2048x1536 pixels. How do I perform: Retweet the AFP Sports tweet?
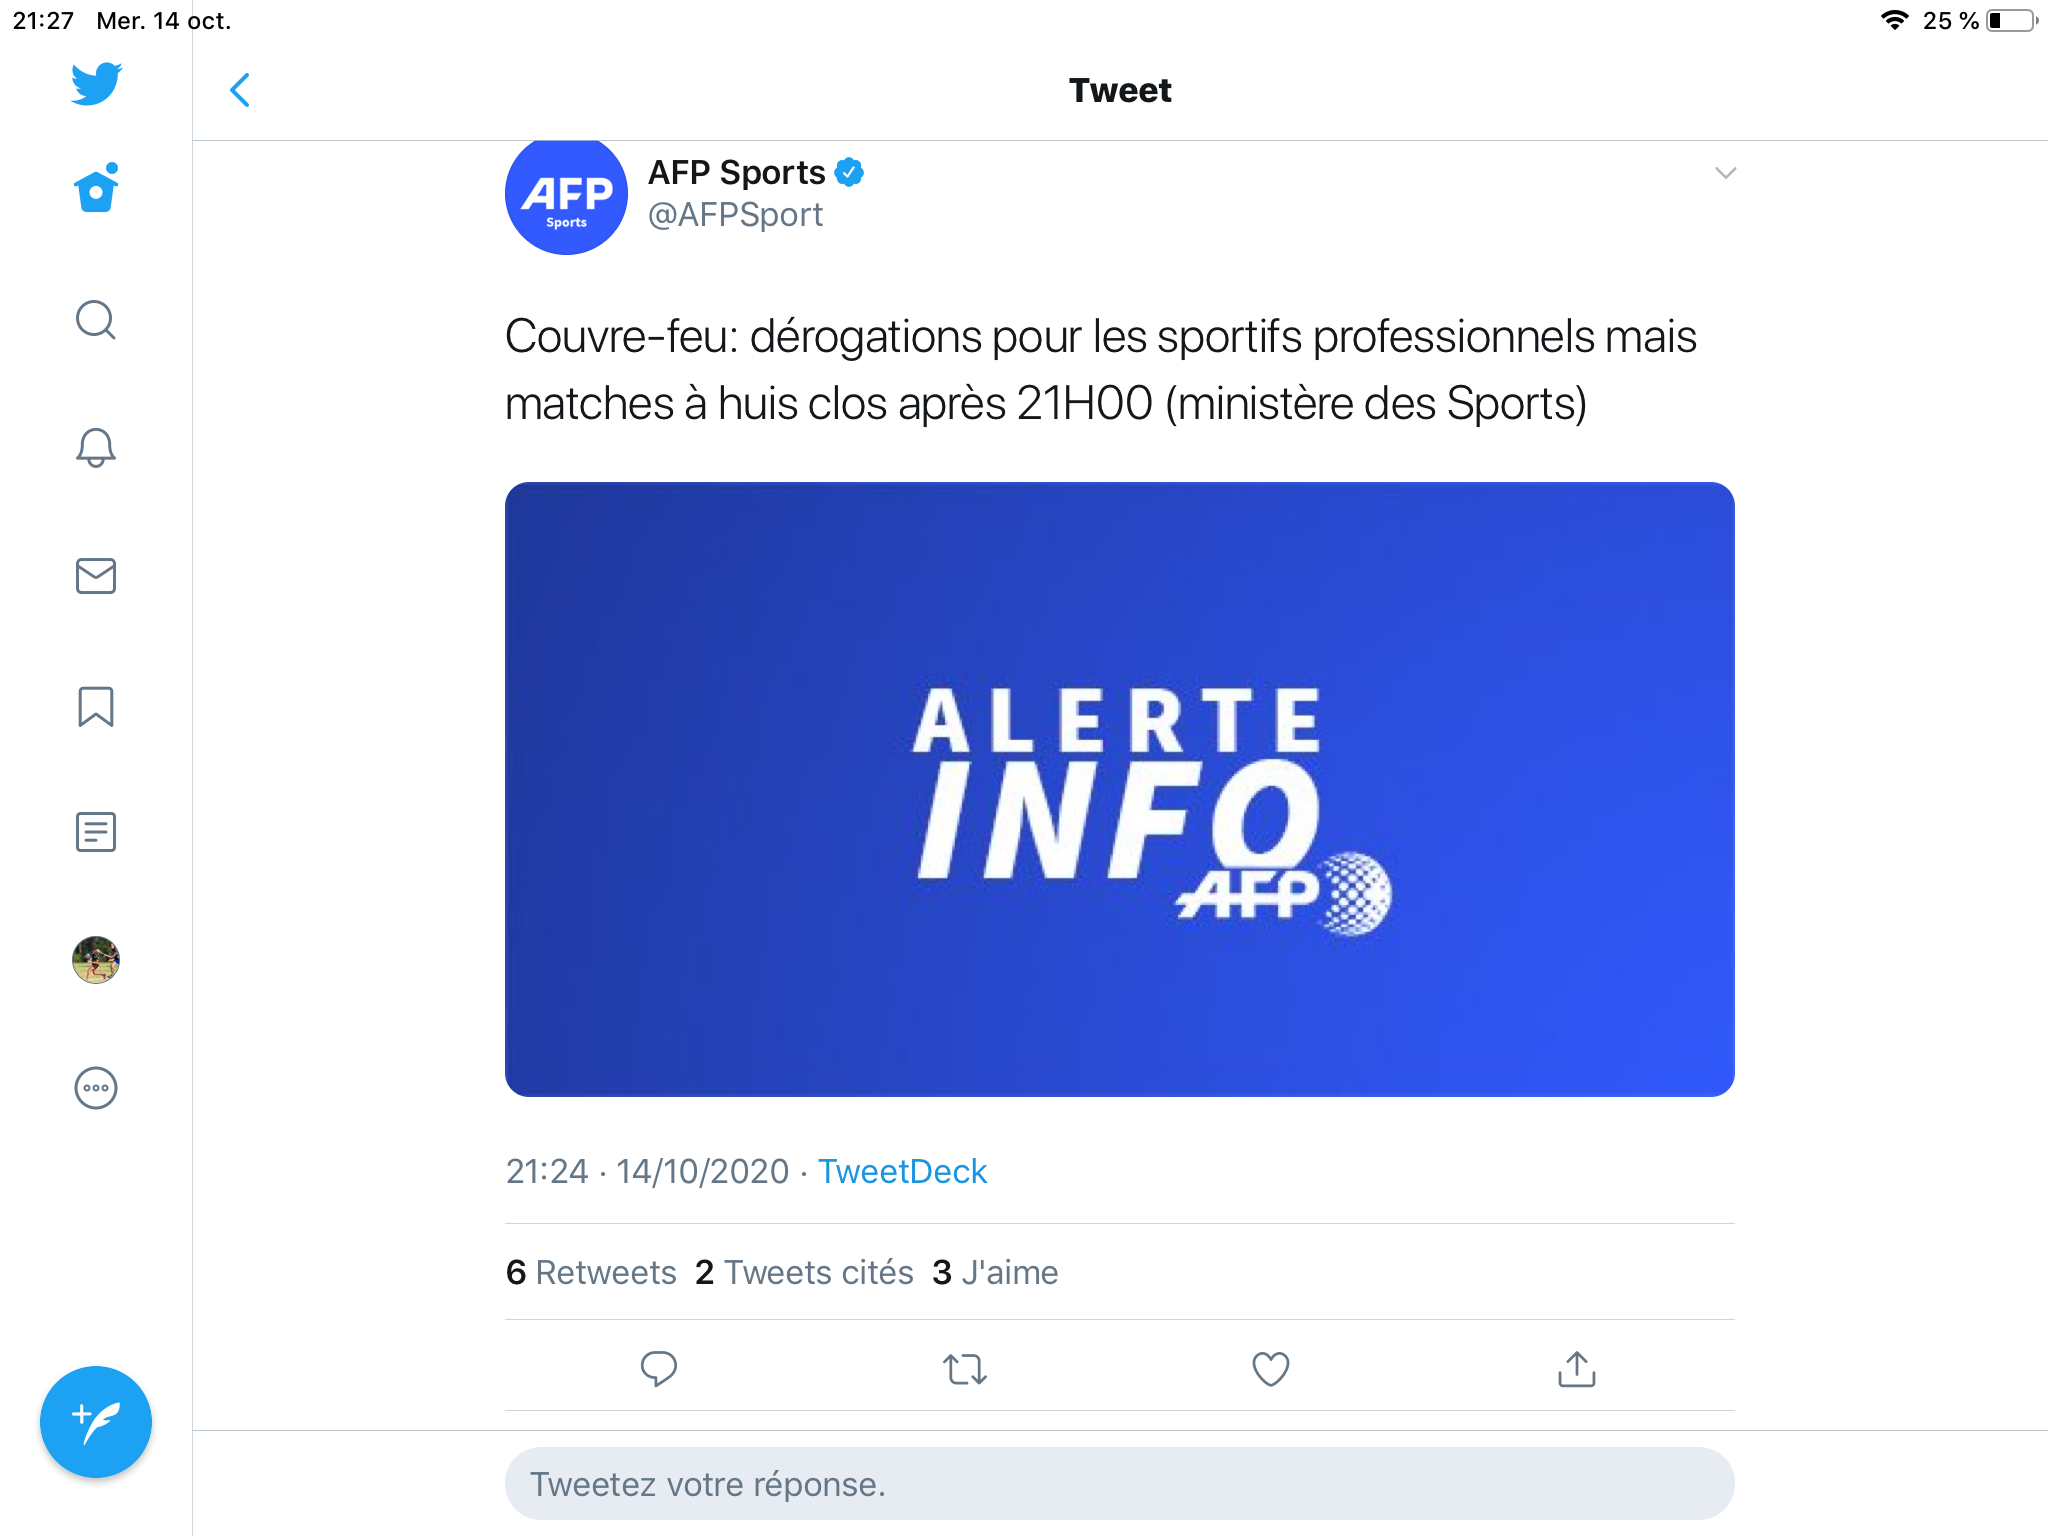965,1368
